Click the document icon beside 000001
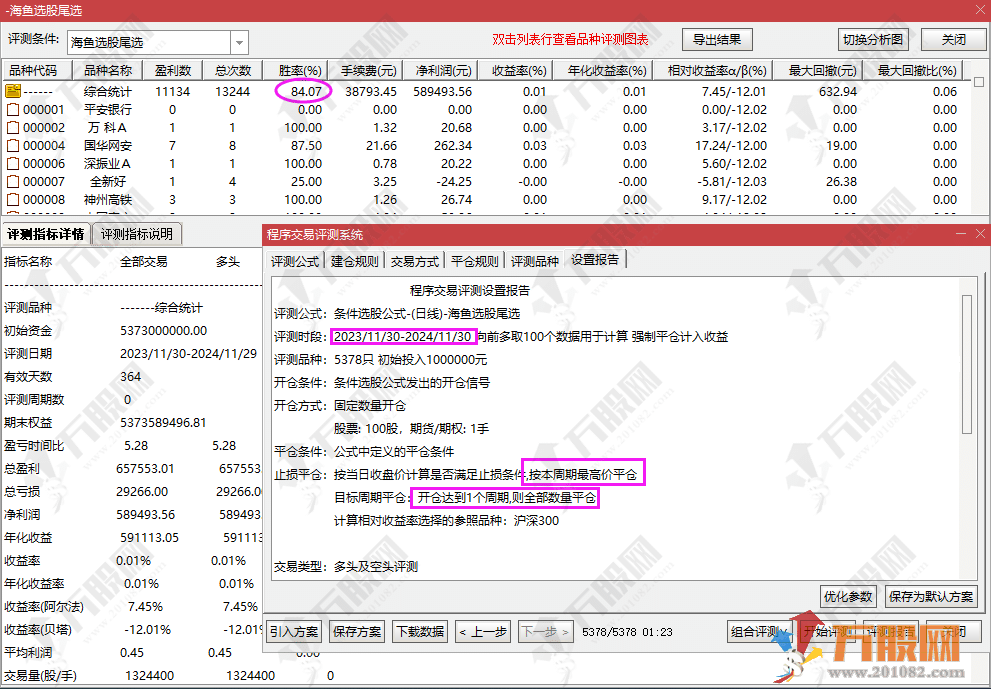Screen dimensions: 991x689 pyautogui.click(x=13, y=109)
